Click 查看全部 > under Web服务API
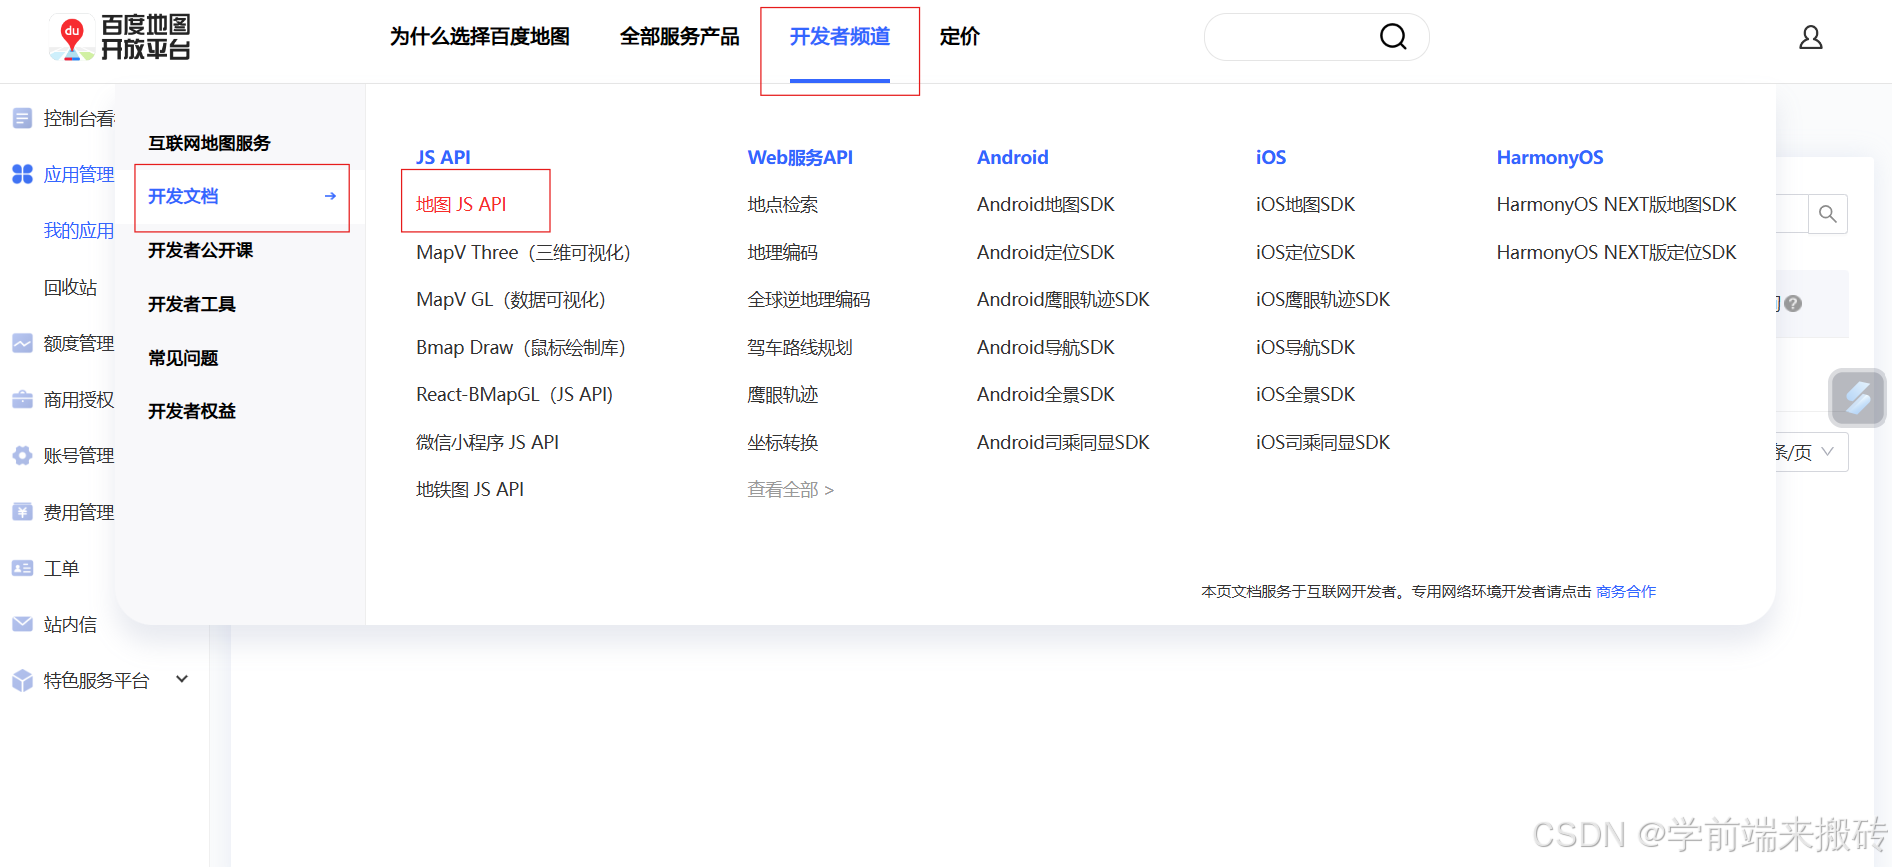This screenshot has height=867, width=1892. click(791, 489)
